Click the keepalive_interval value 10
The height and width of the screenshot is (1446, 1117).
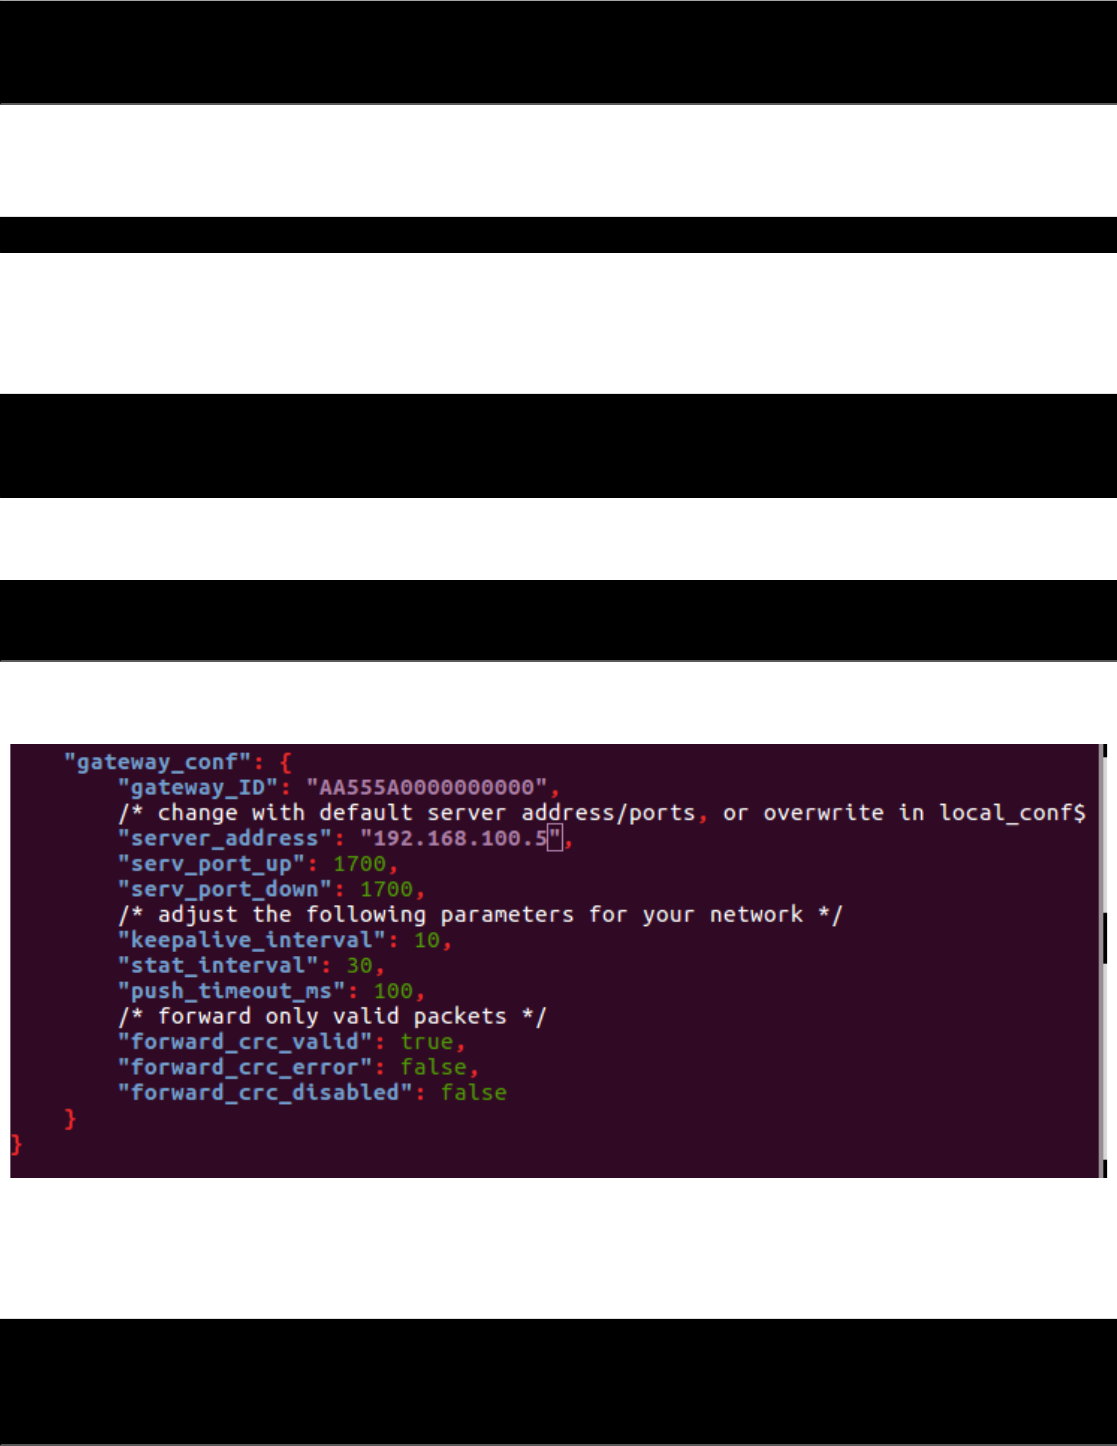click(427, 940)
